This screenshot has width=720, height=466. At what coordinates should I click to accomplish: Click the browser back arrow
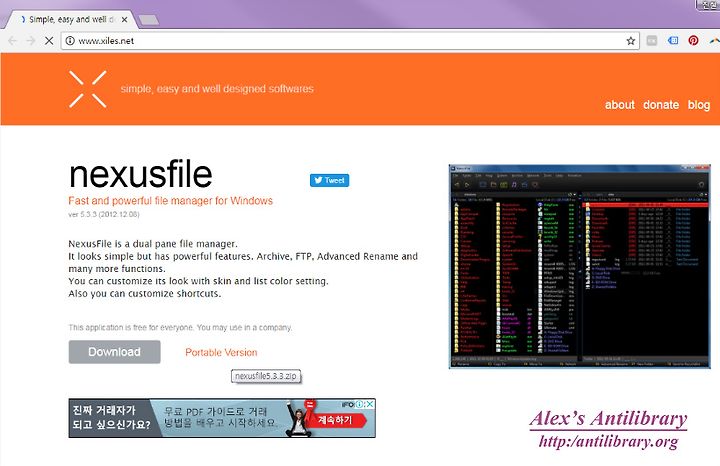tap(12, 41)
